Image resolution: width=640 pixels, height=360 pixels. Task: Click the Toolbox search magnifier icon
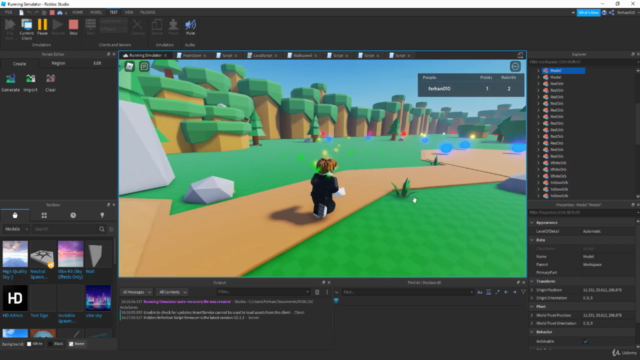click(x=102, y=229)
